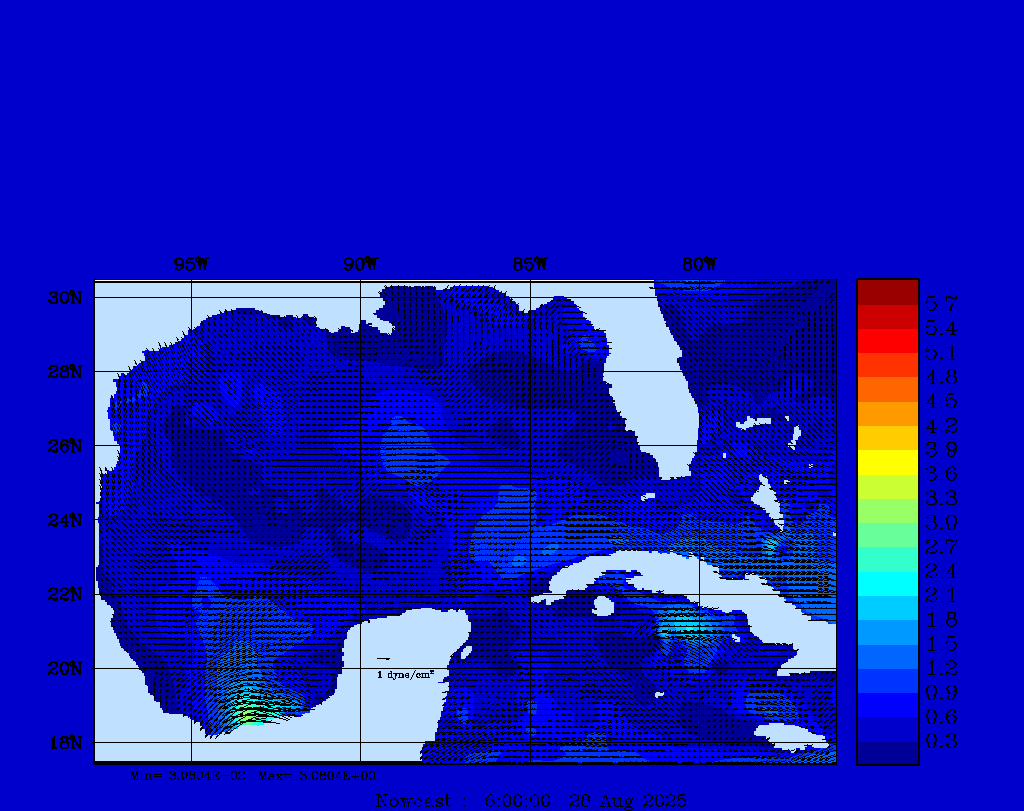Screen dimensions: 1024x811
Task: Click the 5.7 colorbar value label
Action: pyautogui.click(x=941, y=304)
